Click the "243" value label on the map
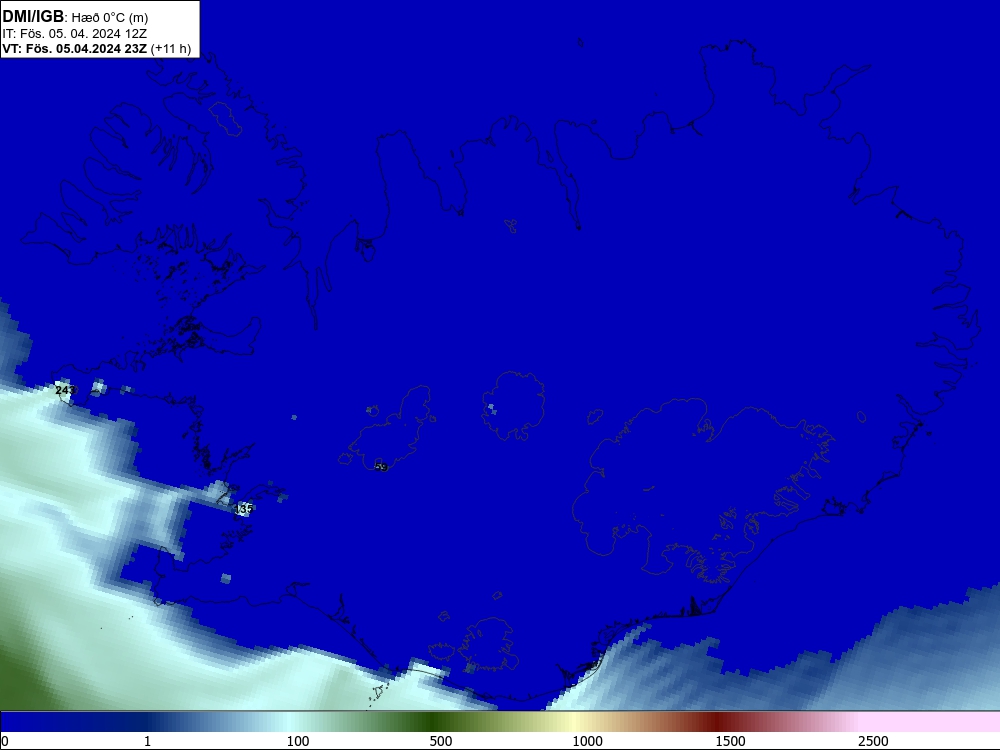1000x750 pixels. 65,390
